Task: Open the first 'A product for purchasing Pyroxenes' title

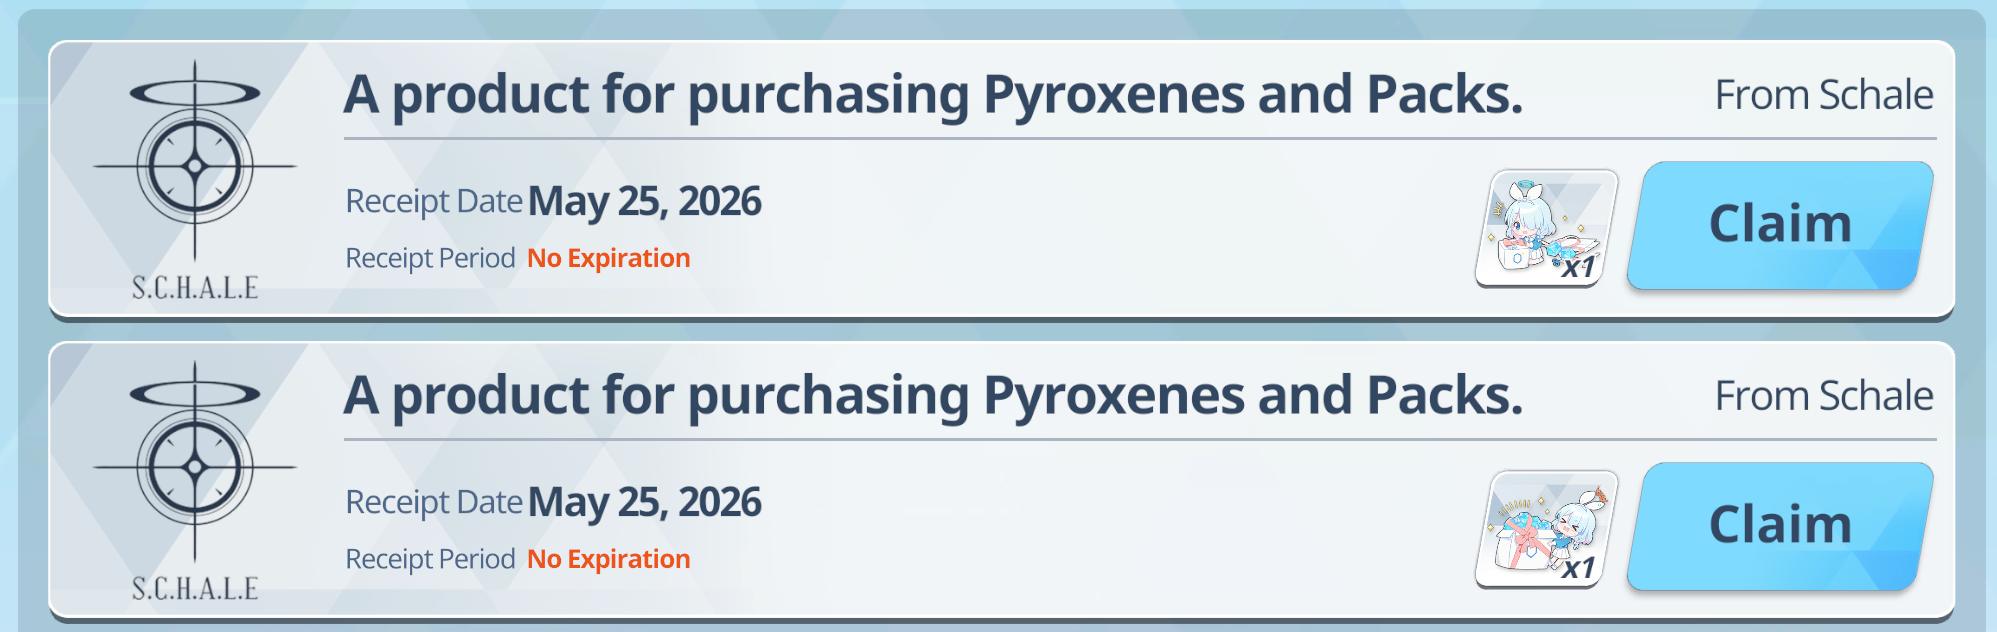Action: tap(933, 95)
